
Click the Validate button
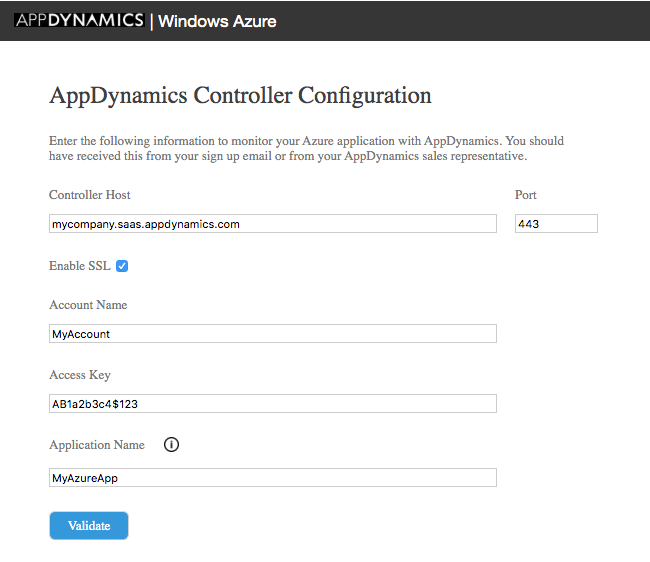pyautogui.click(x=89, y=525)
